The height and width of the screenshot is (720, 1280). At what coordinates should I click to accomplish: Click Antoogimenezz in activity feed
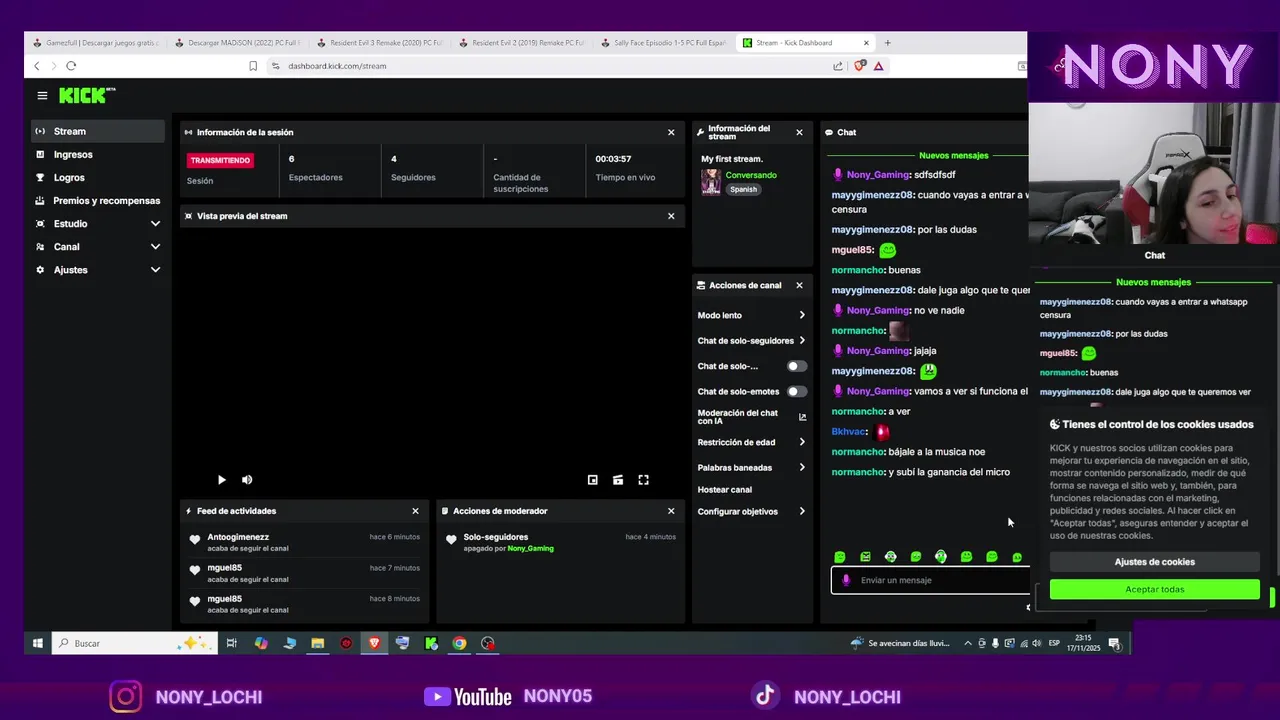click(238, 537)
